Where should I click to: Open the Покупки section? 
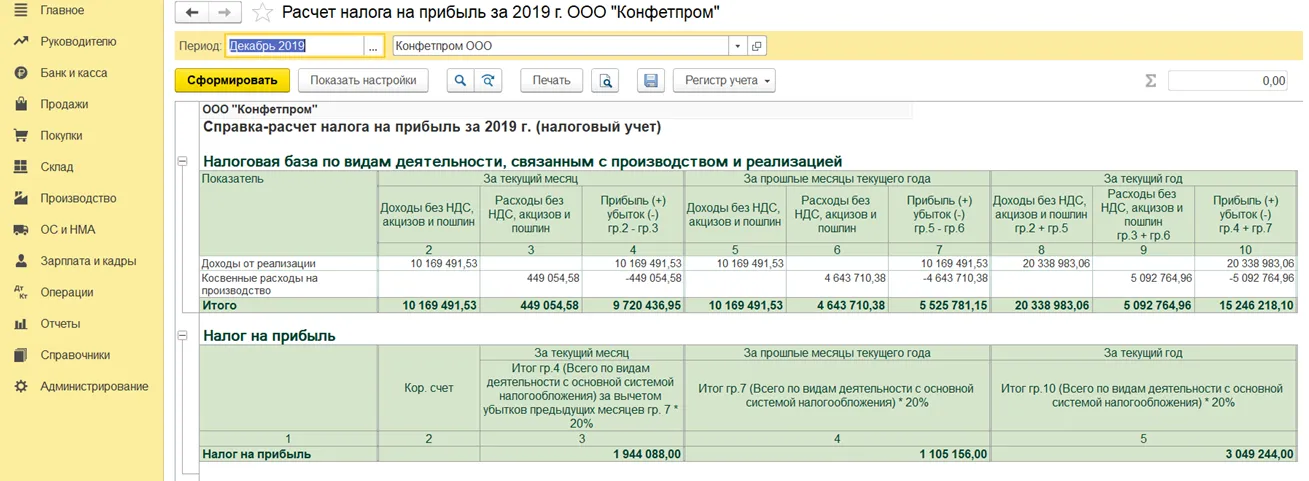[61, 135]
